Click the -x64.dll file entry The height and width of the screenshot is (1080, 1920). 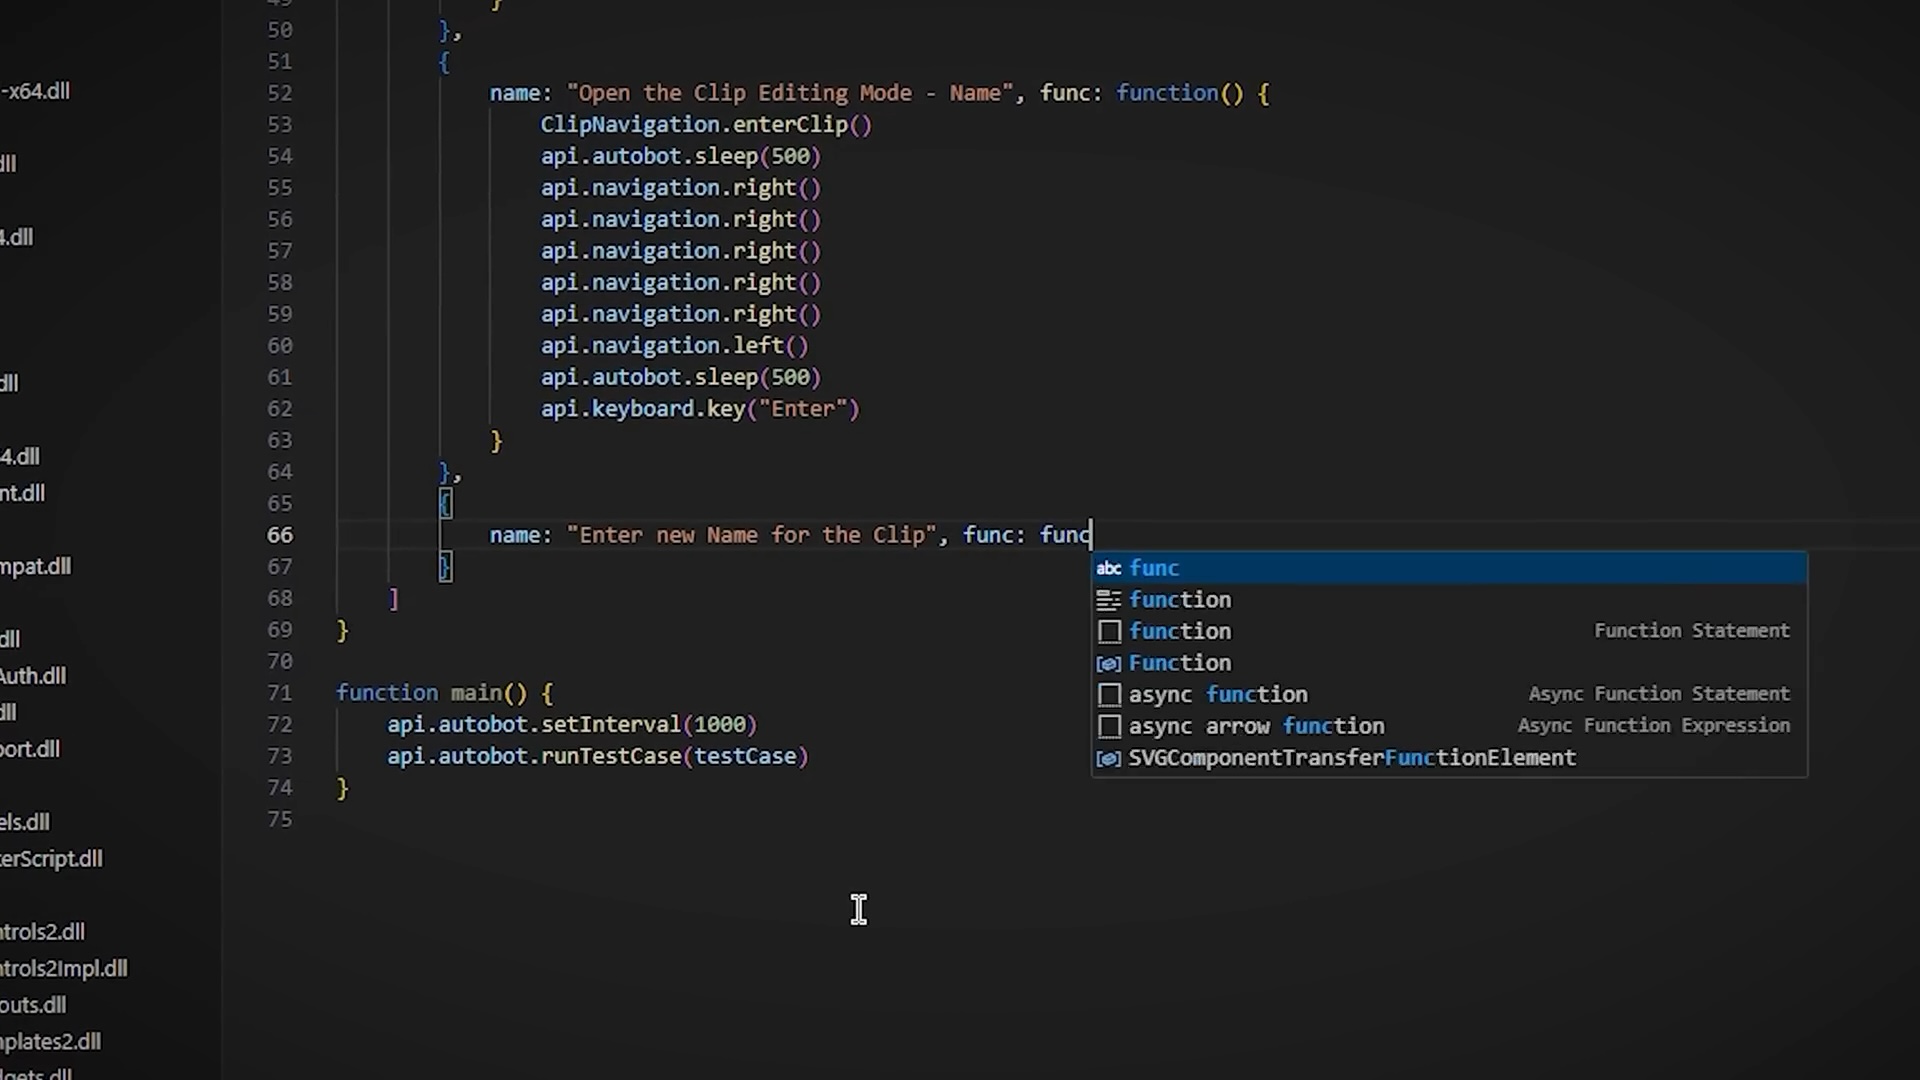click(x=35, y=91)
